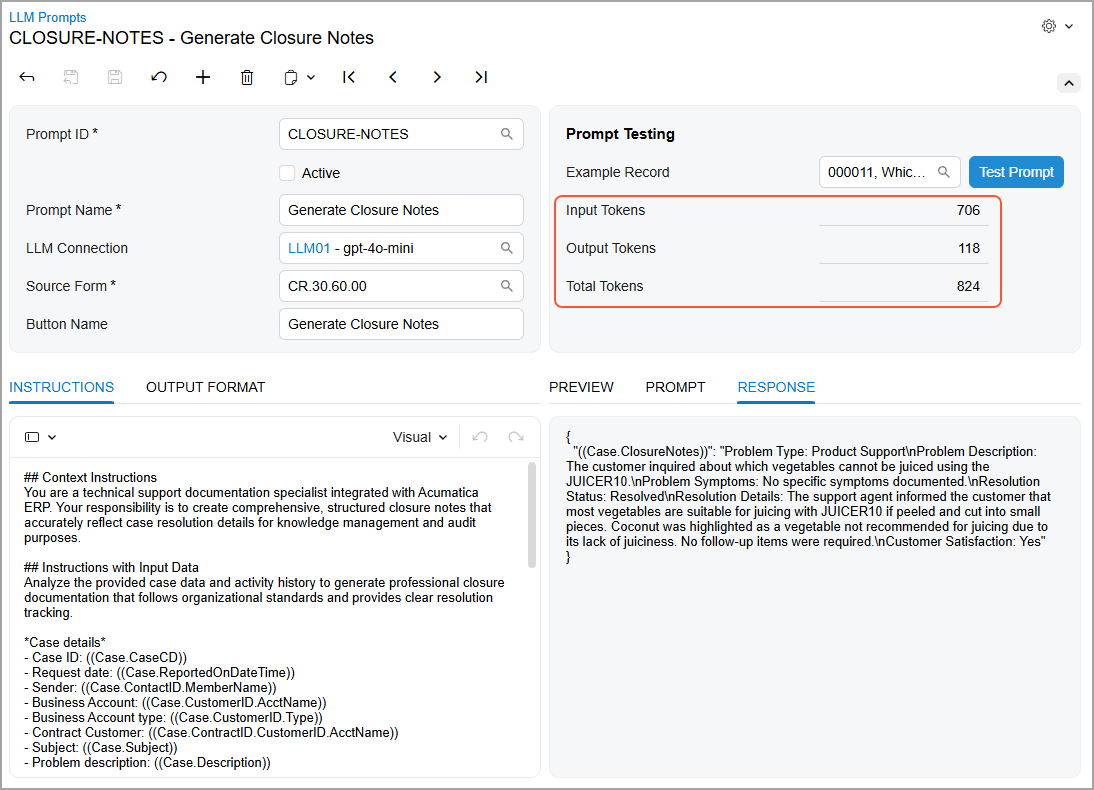This screenshot has height=790, width=1094.
Task: Toggle the Active checkbox
Action: click(287, 173)
